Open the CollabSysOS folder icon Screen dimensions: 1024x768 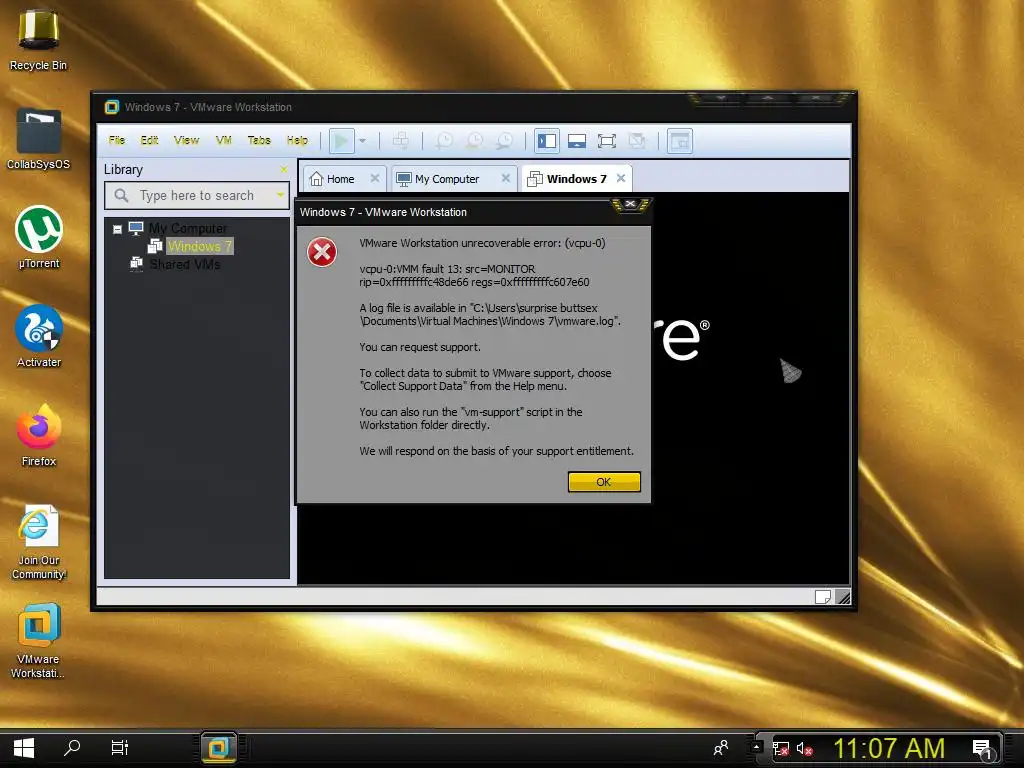tap(39, 138)
